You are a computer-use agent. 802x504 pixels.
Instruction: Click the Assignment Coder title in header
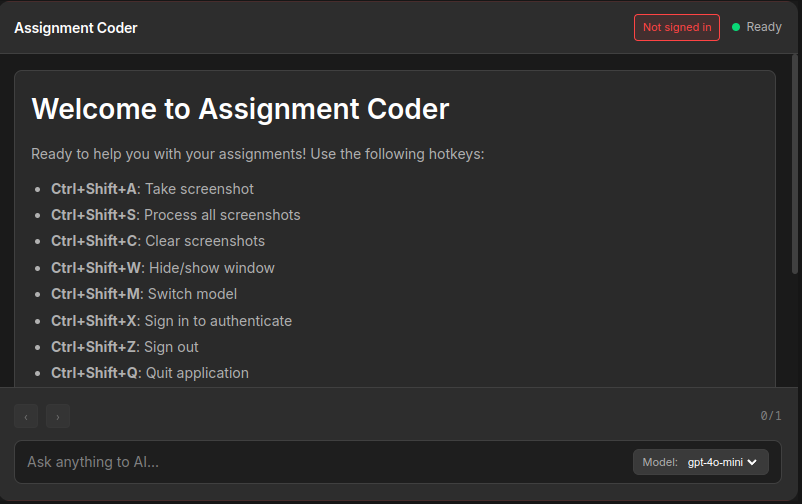76,28
